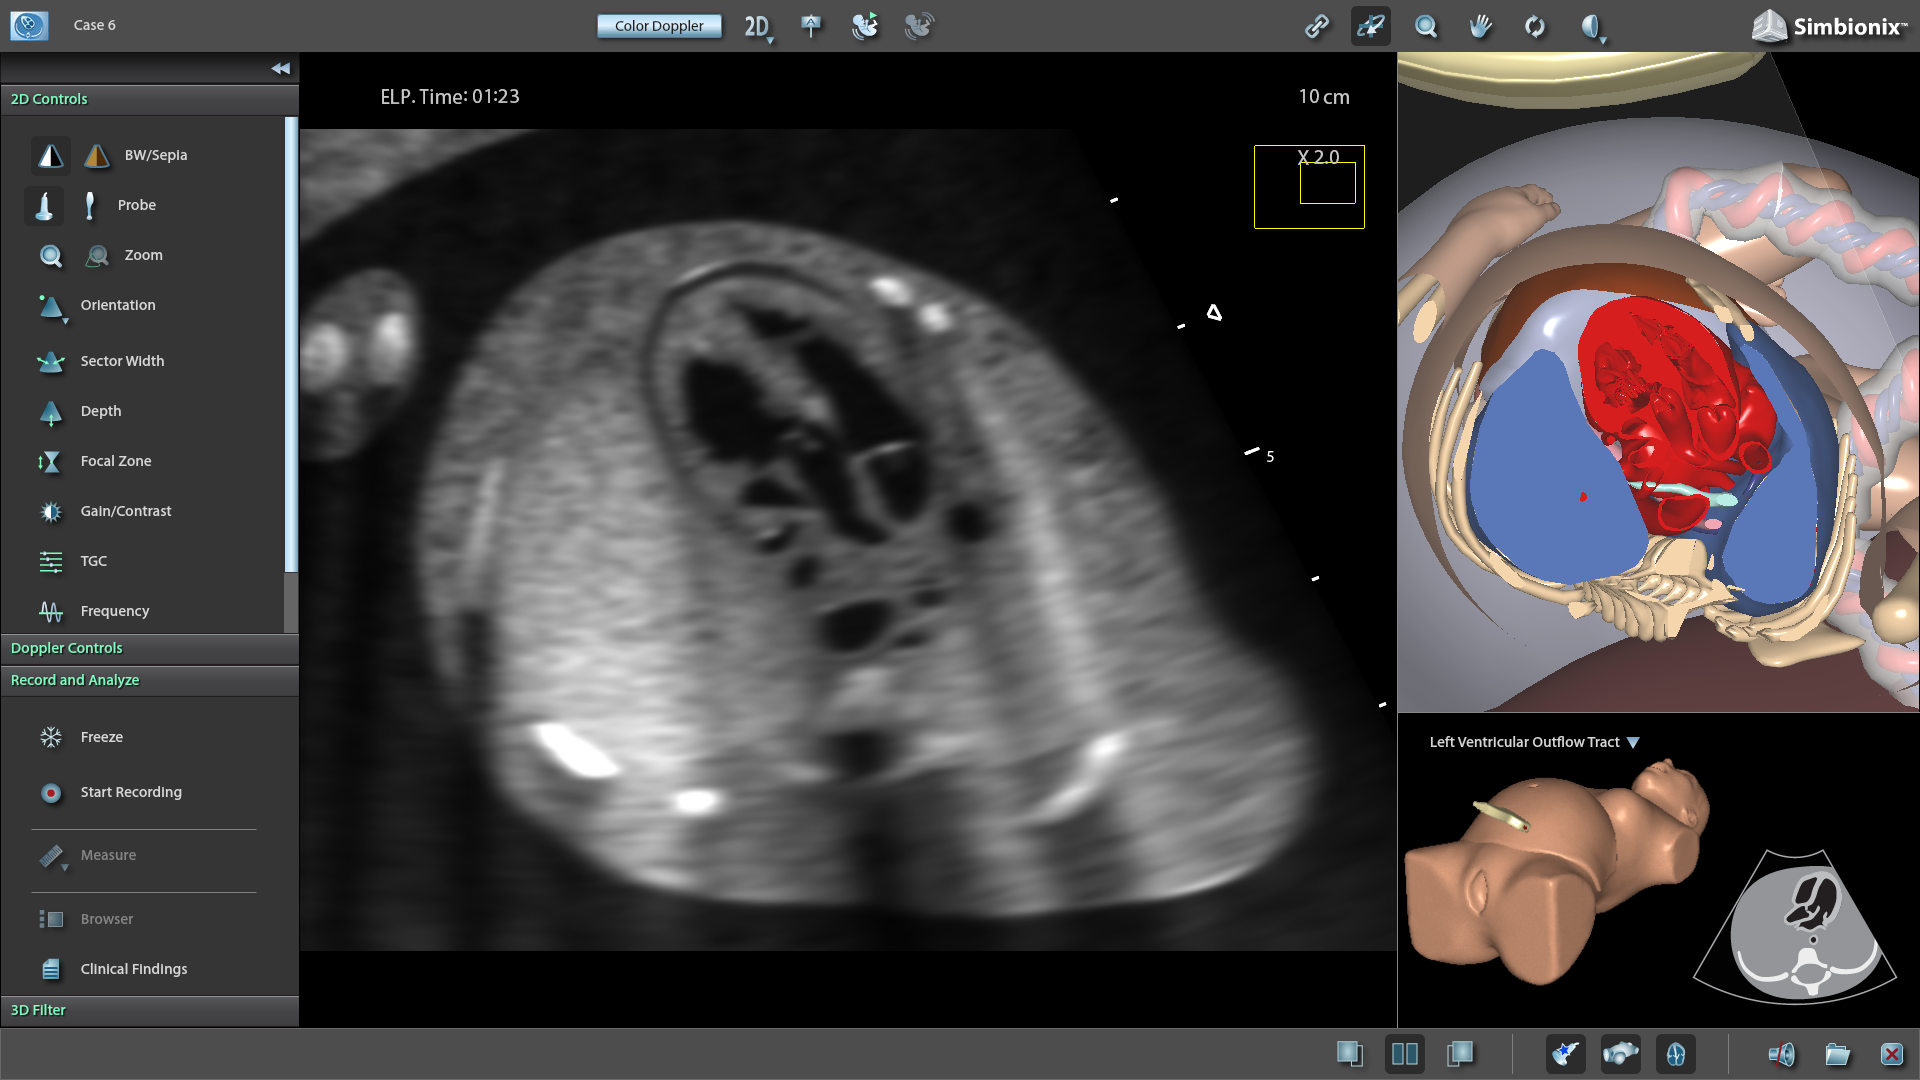Open Clinical Findings

(x=133, y=969)
